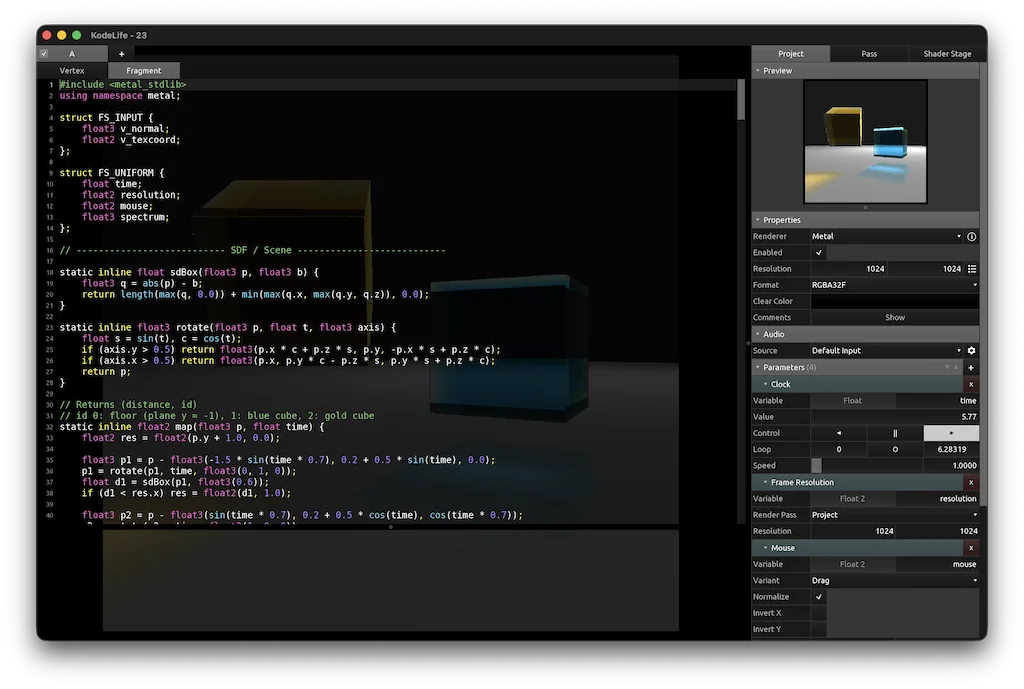Move parameter up arrow in Parameters header

(955, 367)
